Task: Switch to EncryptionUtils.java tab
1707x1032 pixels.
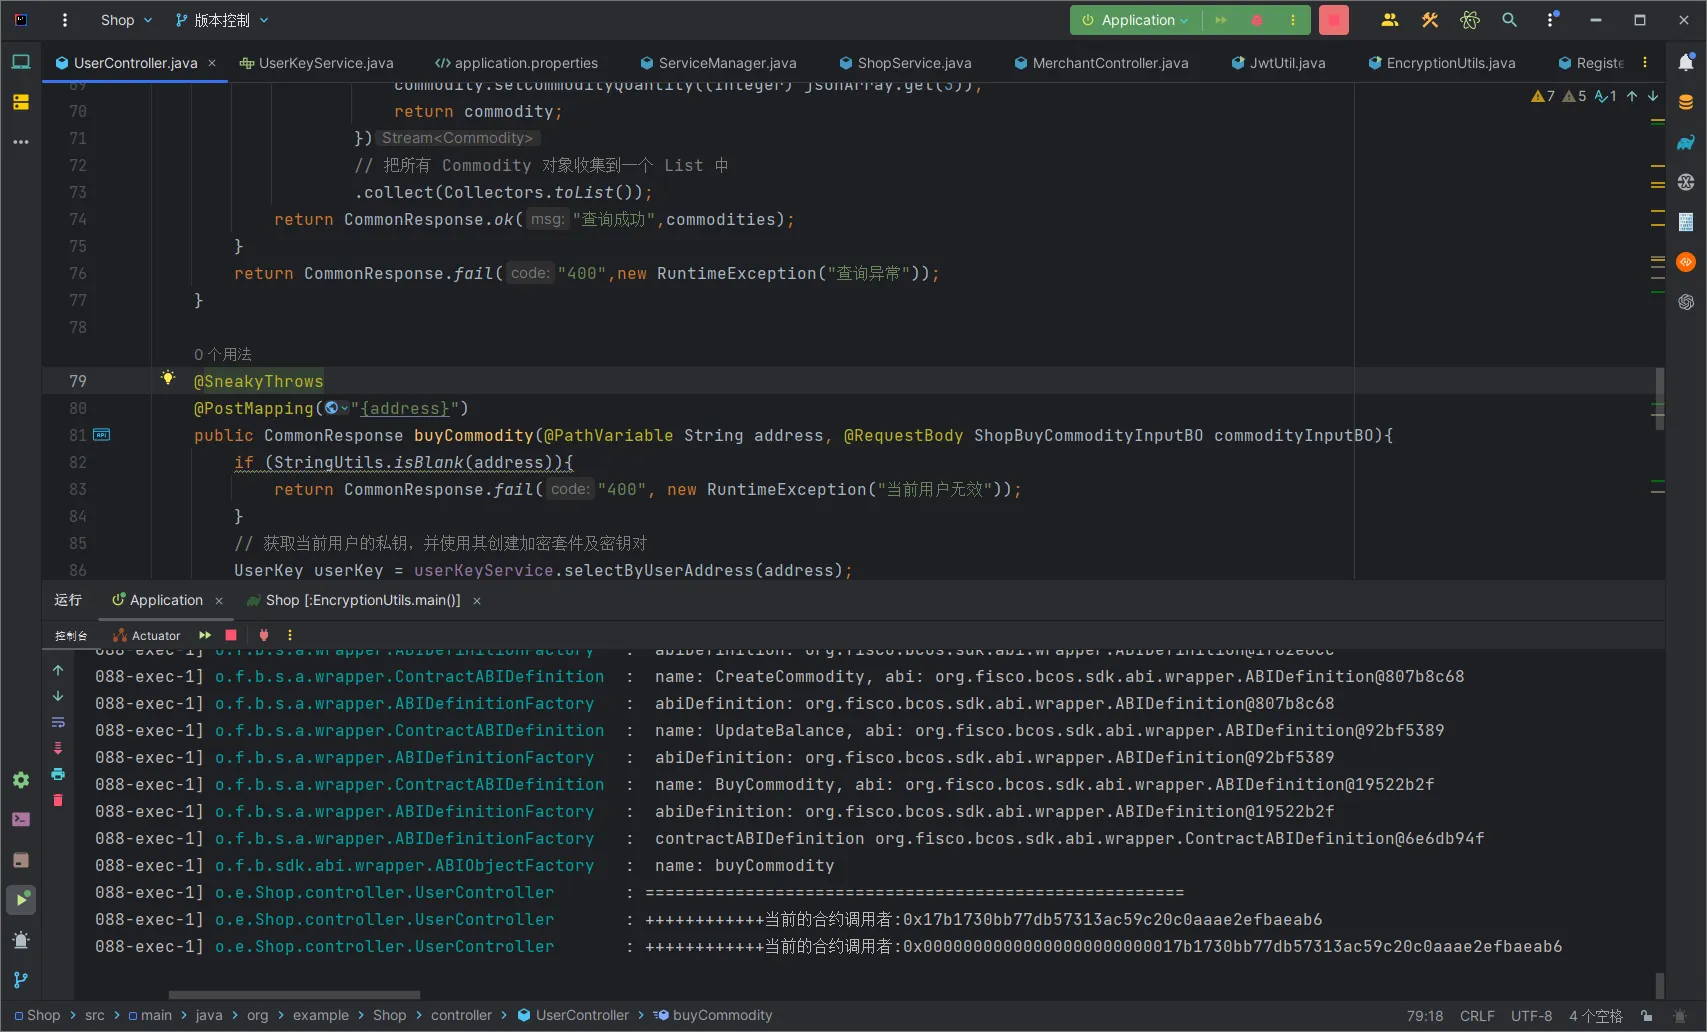Action: pos(1441,63)
